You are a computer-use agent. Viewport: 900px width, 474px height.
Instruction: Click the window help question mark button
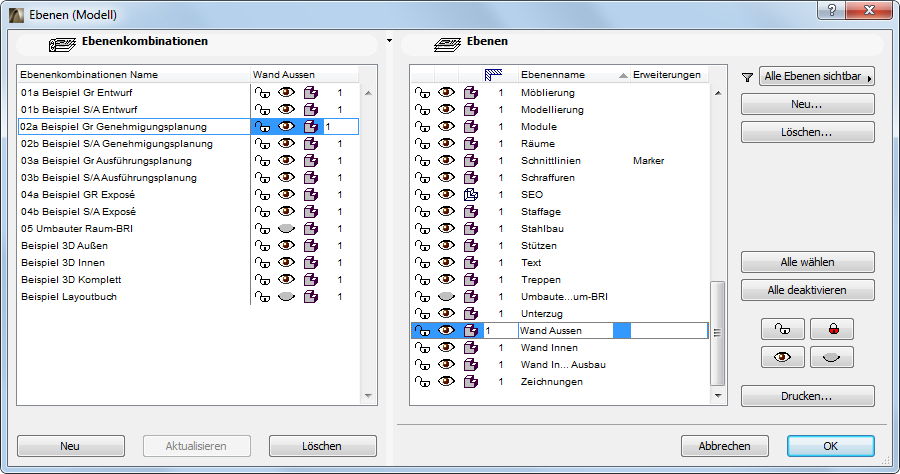point(832,10)
